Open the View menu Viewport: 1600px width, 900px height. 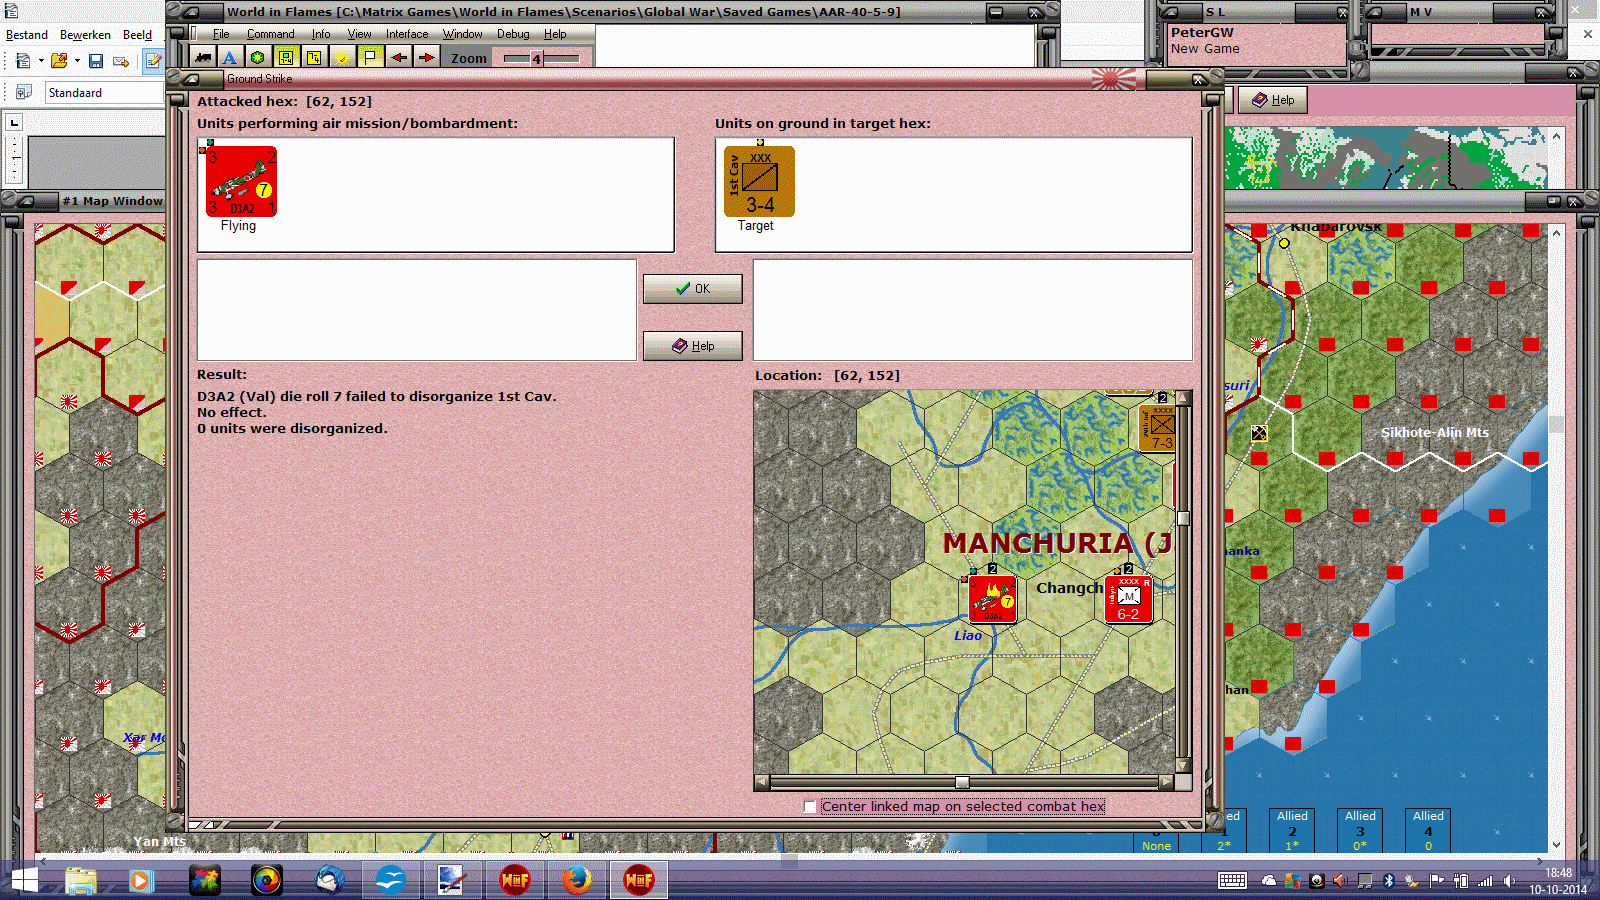click(x=359, y=34)
